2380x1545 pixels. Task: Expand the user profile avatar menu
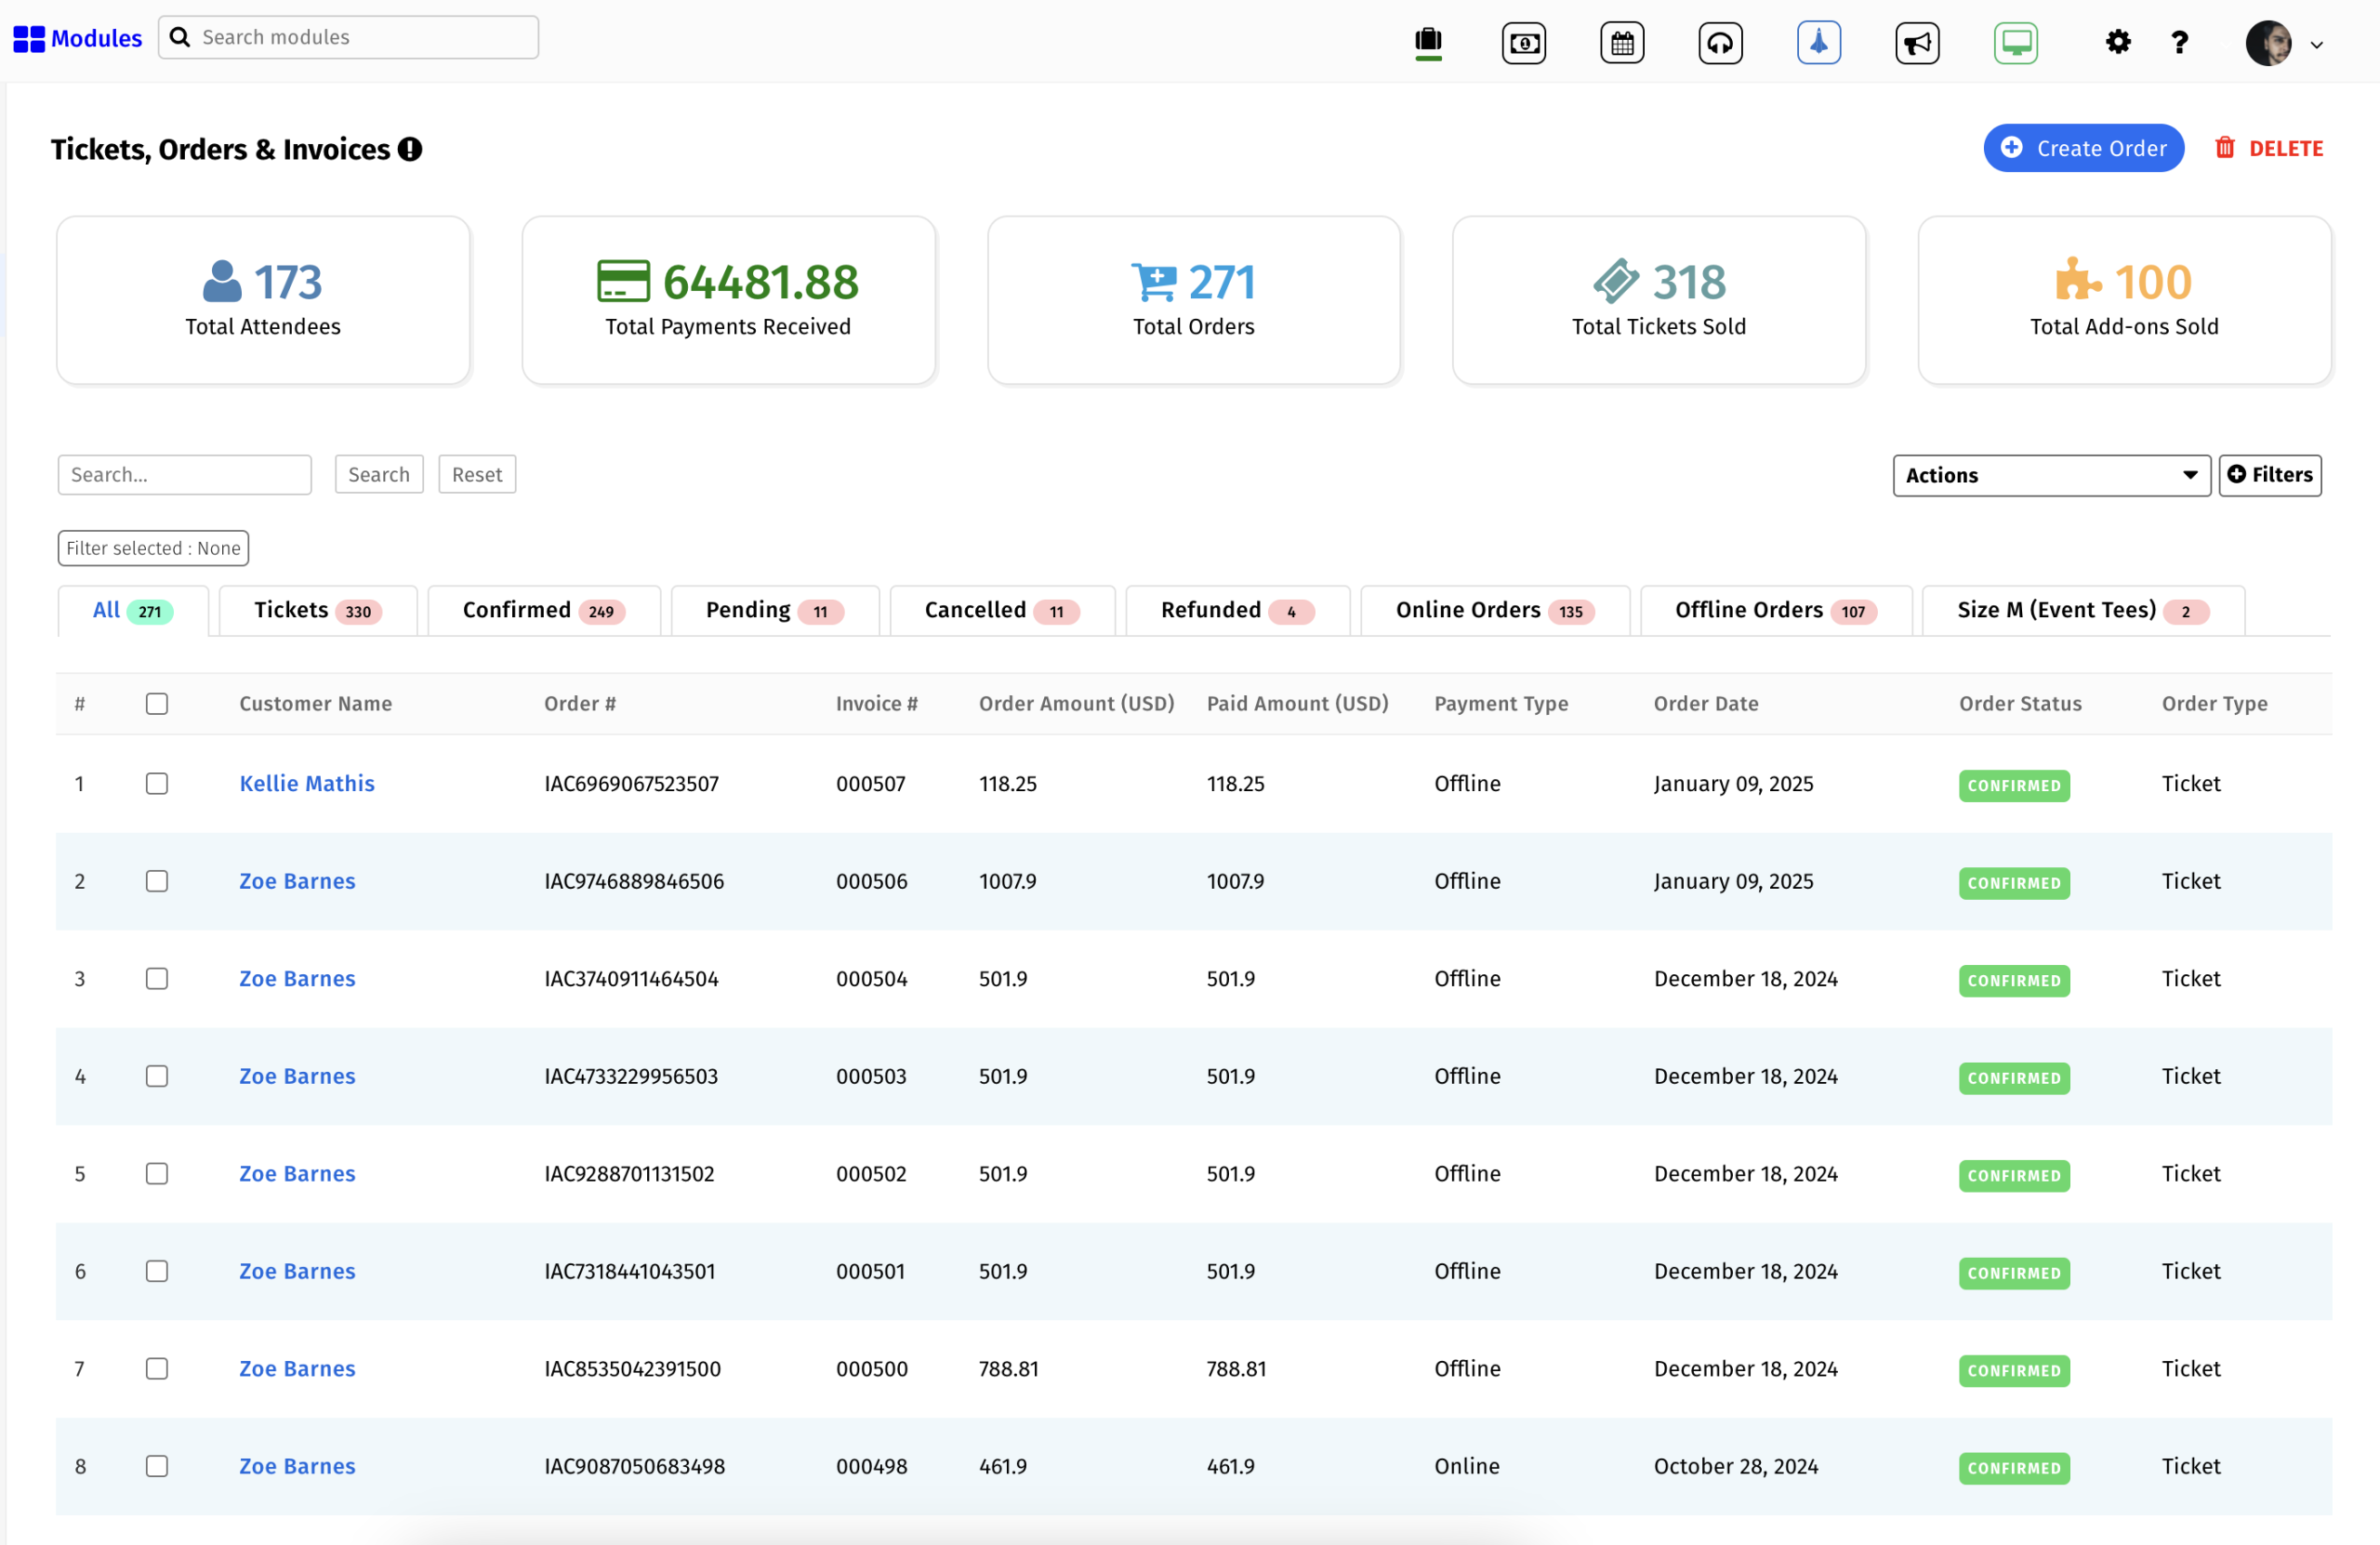point(2283,43)
